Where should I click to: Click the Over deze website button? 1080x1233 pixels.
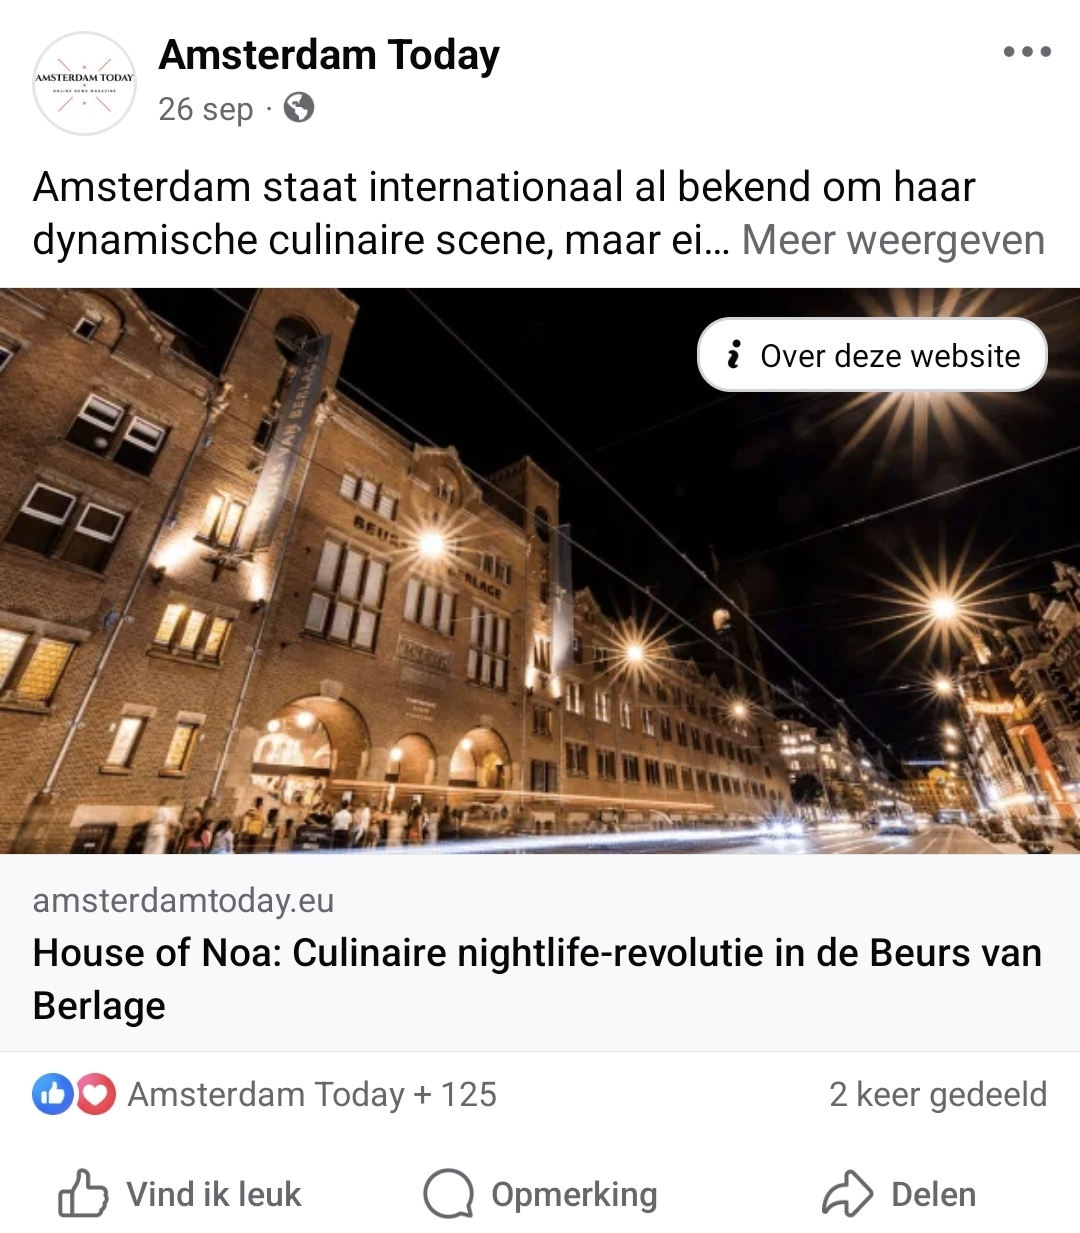(x=872, y=354)
